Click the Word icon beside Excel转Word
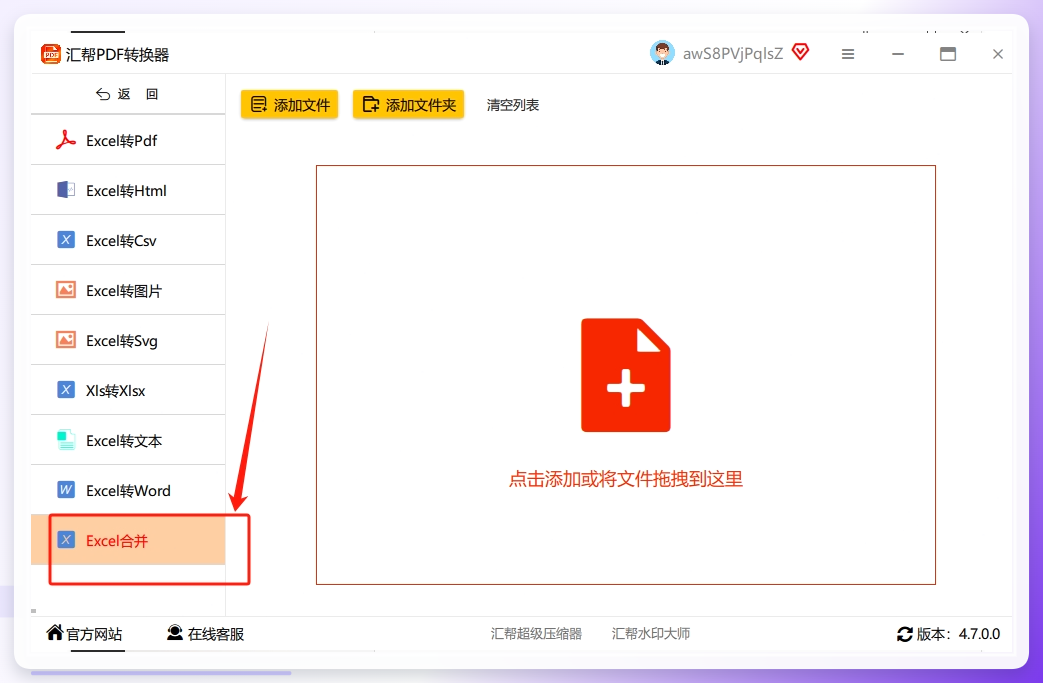Image resolution: width=1043 pixels, height=683 pixels. [65, 490]
